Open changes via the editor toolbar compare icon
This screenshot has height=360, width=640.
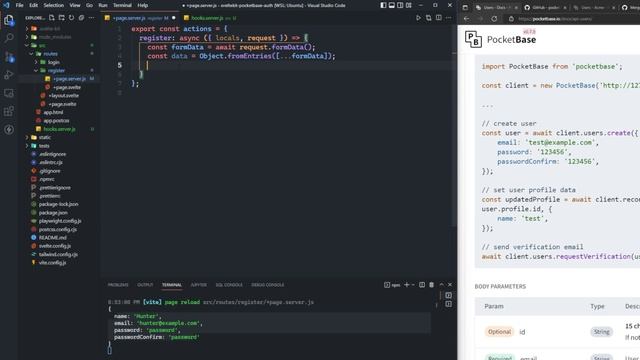coord(429,18)
